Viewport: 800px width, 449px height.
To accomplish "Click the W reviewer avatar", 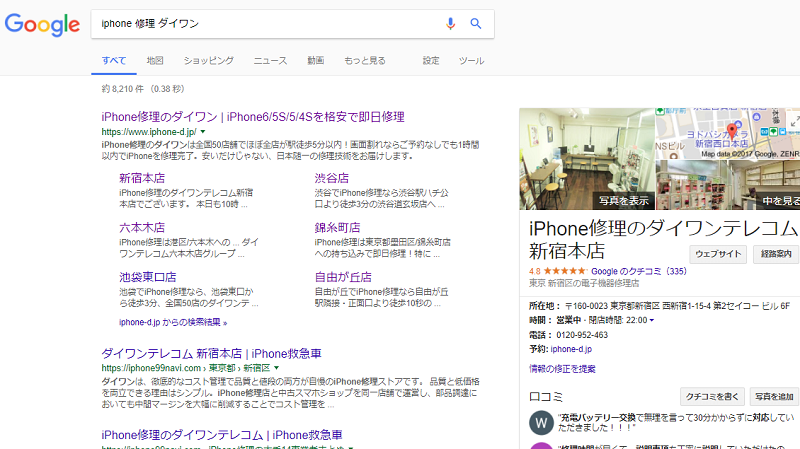I will click(541, 423).
